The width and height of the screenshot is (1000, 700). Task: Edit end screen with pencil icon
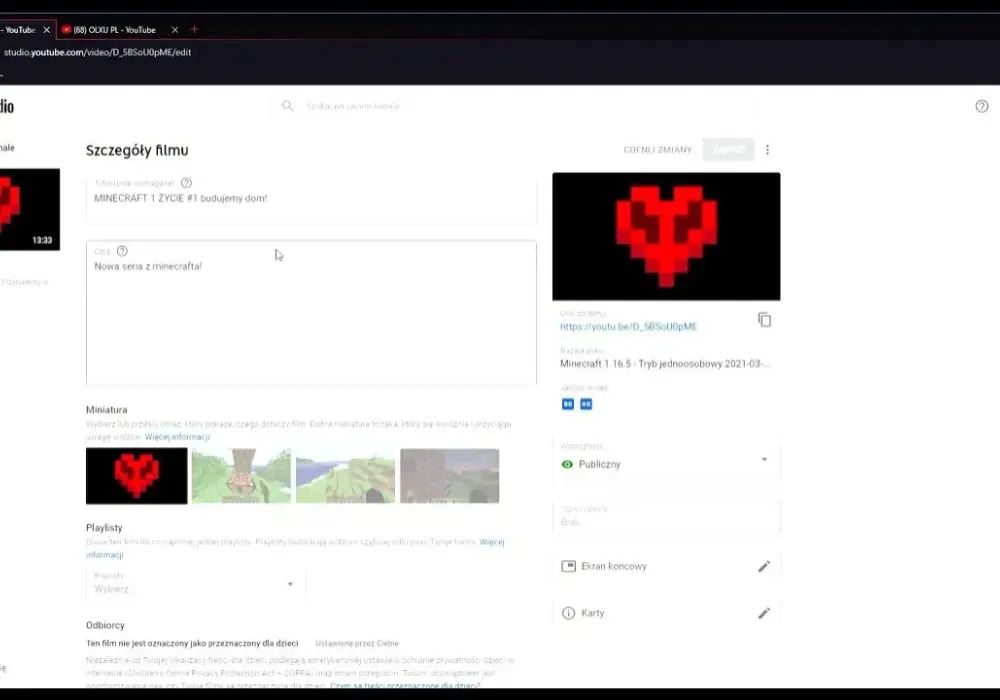(764, 566)
